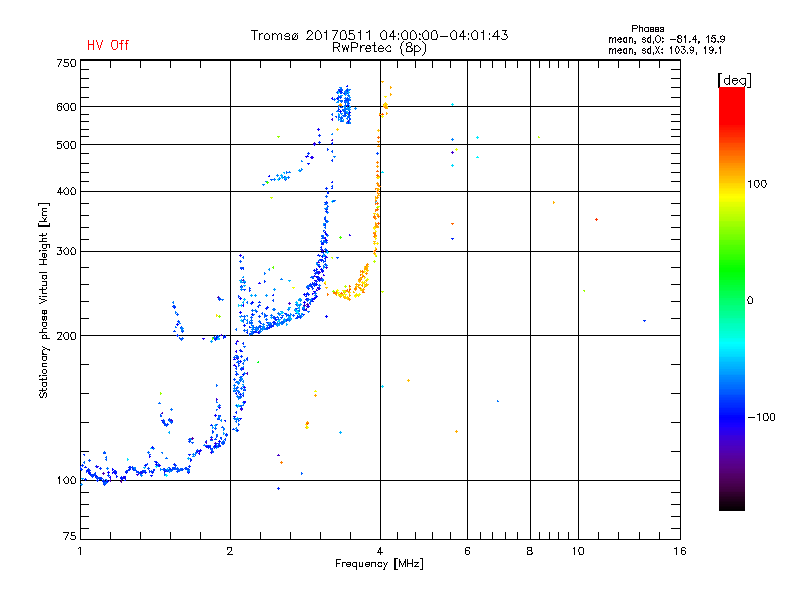This screenshot has width=800, height=600.
Task: Click the y-axis label '300'
Action: point(66,252)
